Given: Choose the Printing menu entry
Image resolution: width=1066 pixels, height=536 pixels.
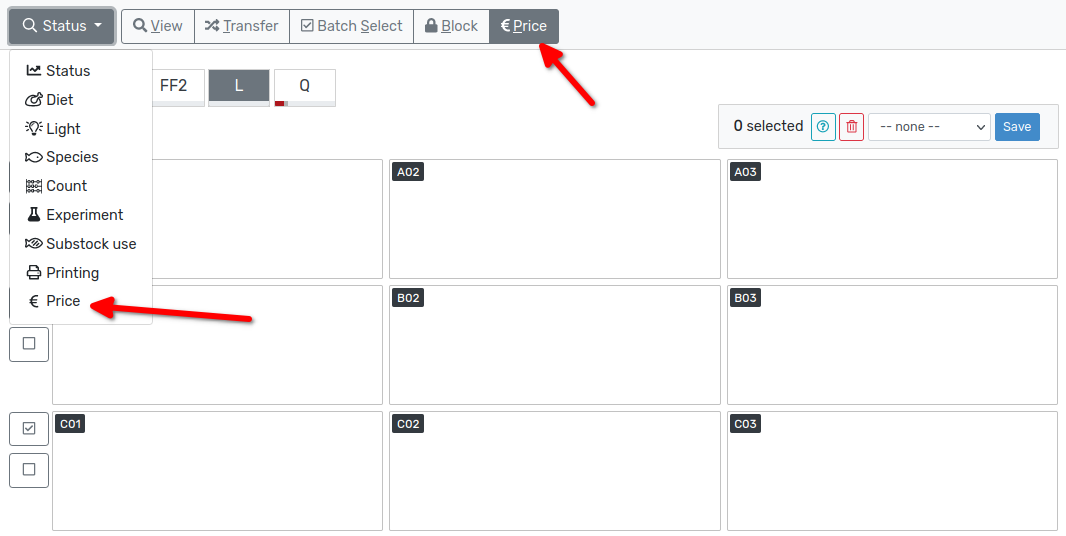Looking at the screenshot, I should click(72, 273).
